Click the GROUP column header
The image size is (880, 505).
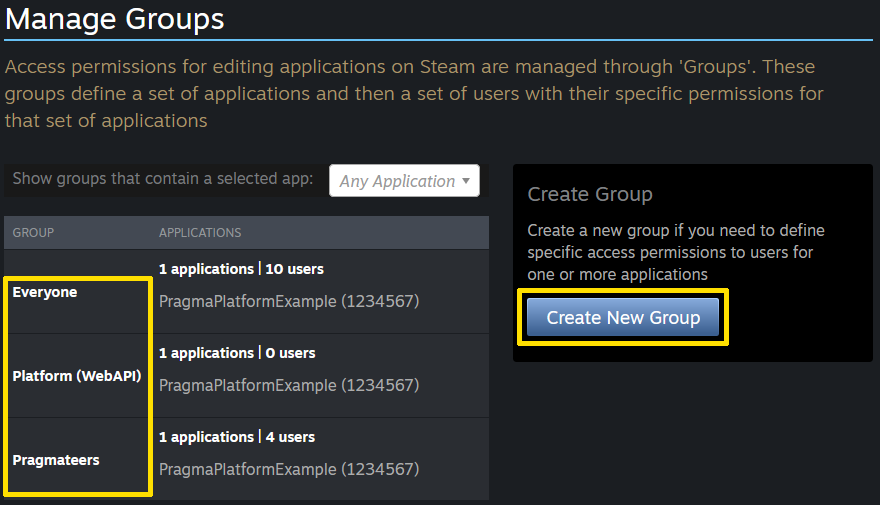(33, 233)
